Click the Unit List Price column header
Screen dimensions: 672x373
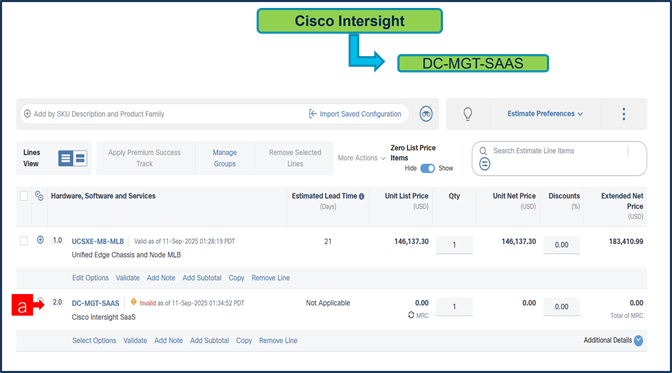click(406, 196)
